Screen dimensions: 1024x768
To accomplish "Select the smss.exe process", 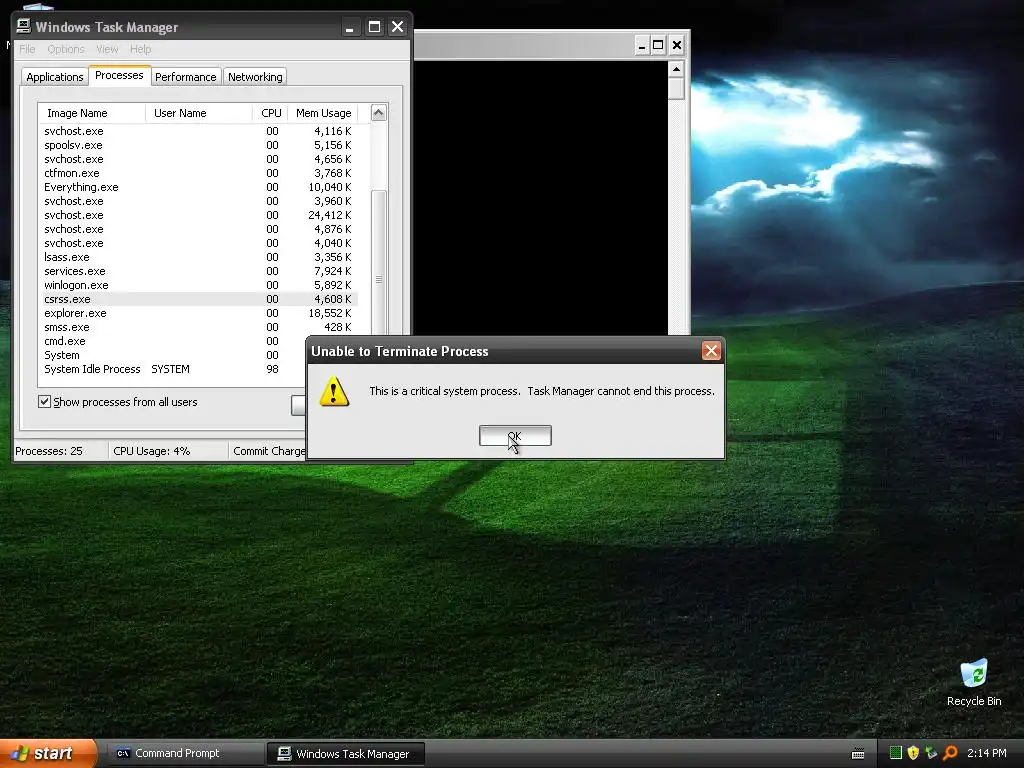I will tap(198, 327).
